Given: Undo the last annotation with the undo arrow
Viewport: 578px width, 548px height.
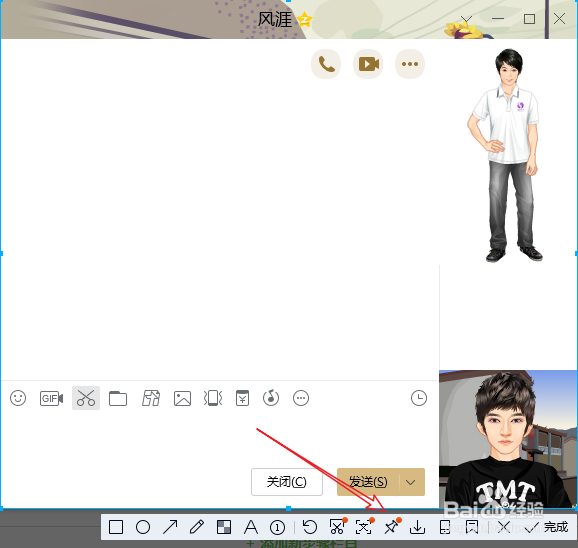Looking at the screenshot, I should coord(310,527).
